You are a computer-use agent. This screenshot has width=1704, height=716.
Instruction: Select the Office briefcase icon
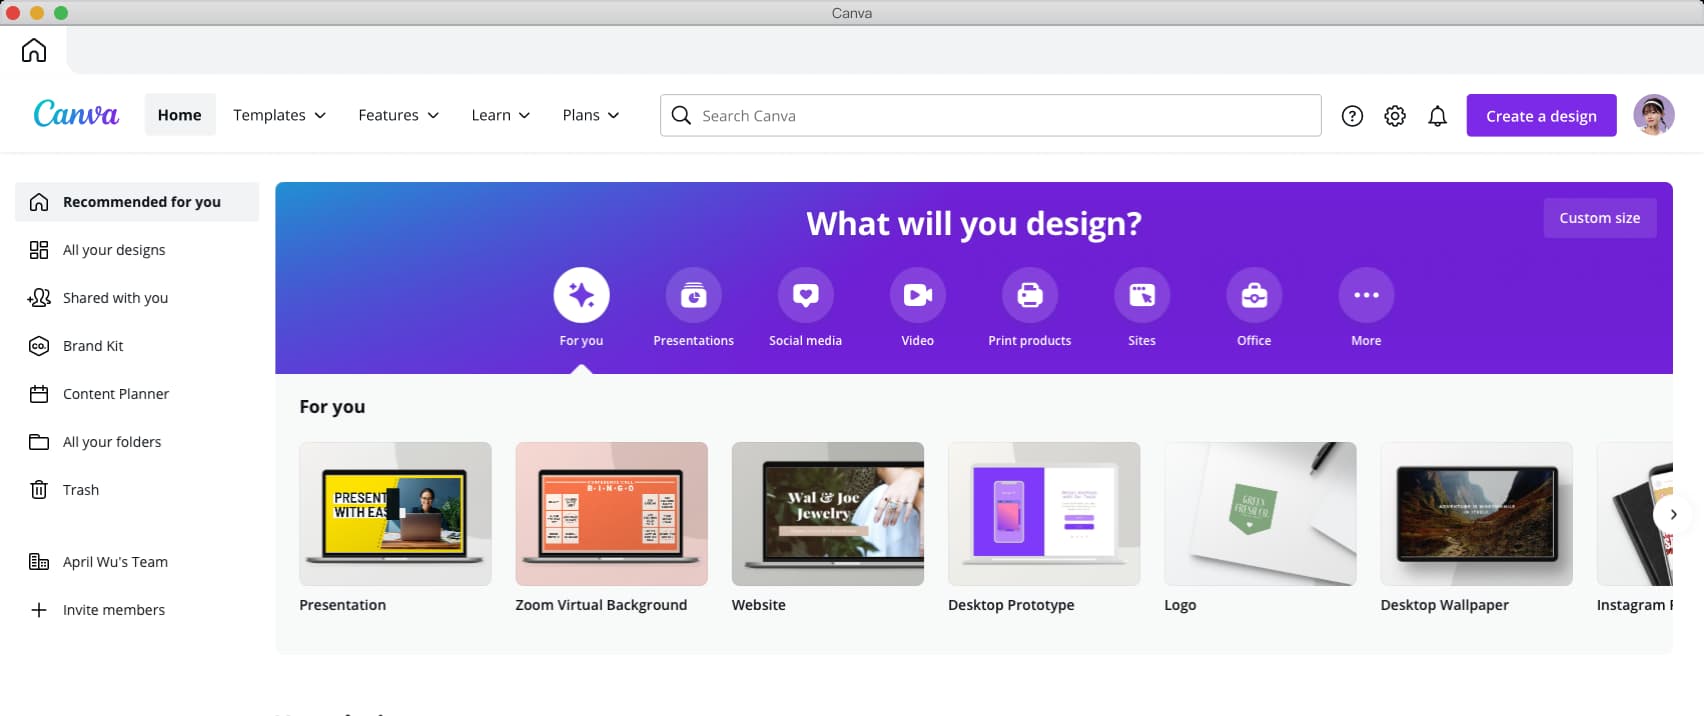pos(1253,296)
